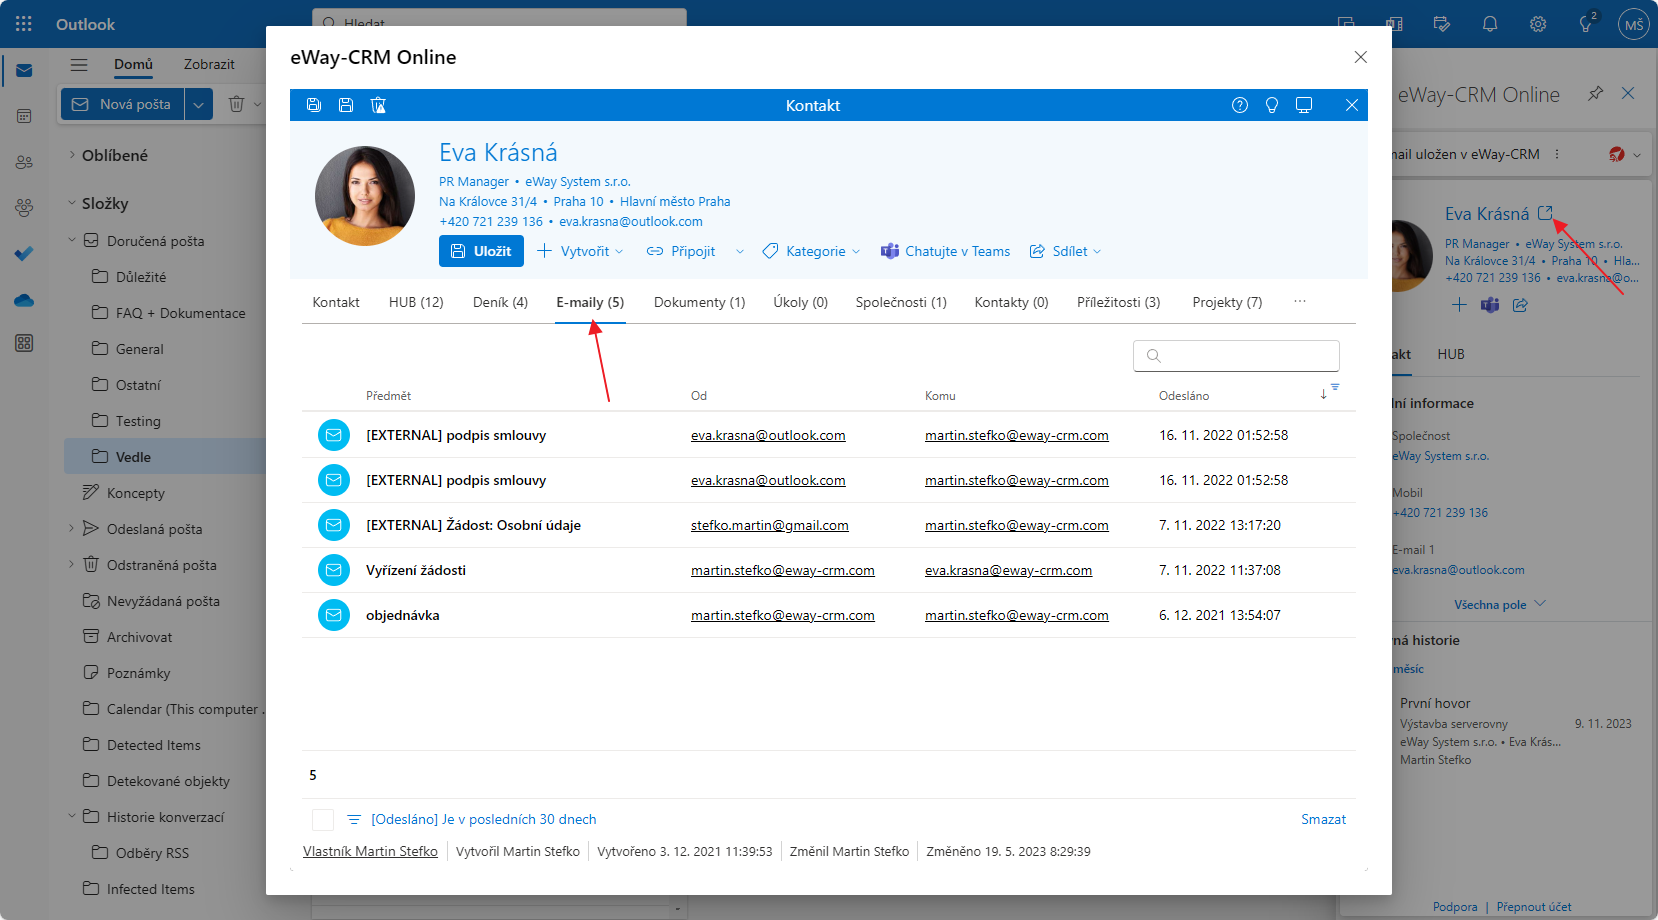Image resolution: width=1658 pixels, height=920 pixels.
Task: Click Smazat to clear the filter
Action: pyautogui.click(x=1323, y=820)
